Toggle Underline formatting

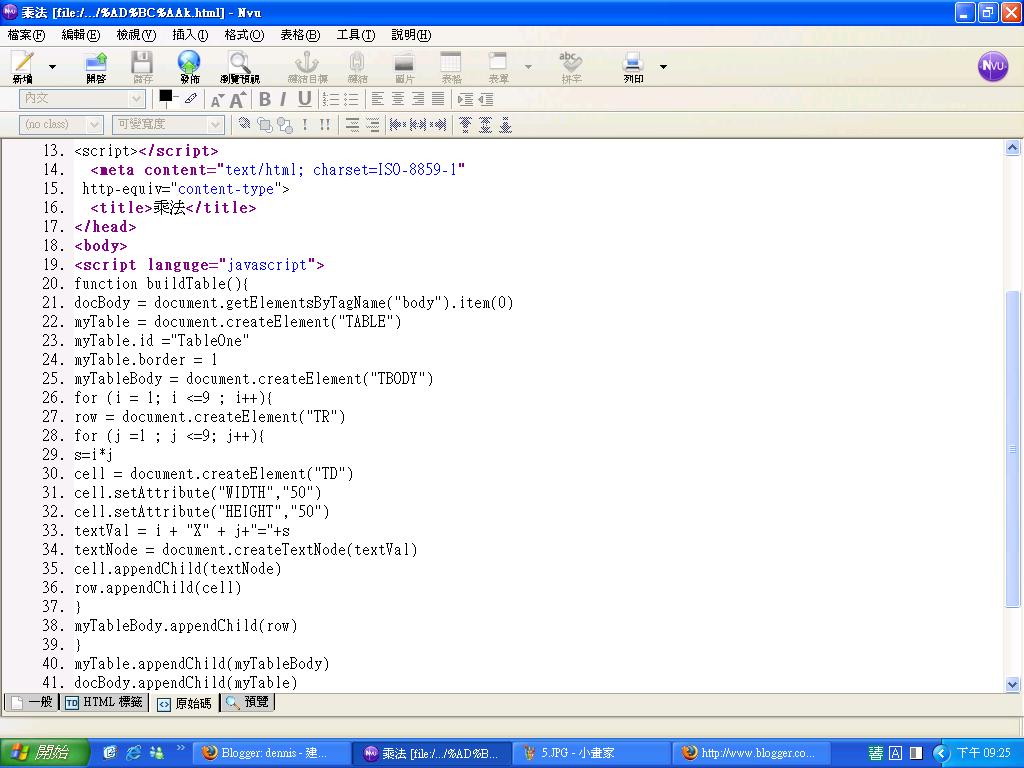point(304,99)
